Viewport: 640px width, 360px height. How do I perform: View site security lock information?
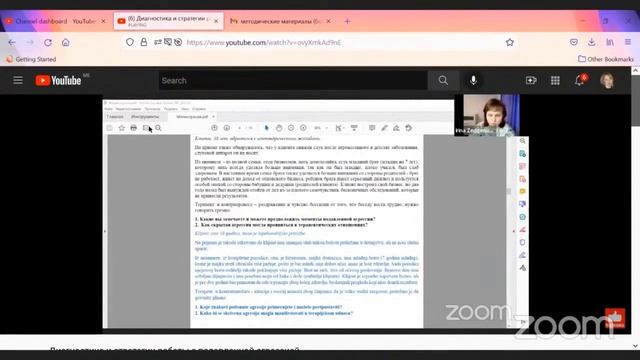pos(144,42)
